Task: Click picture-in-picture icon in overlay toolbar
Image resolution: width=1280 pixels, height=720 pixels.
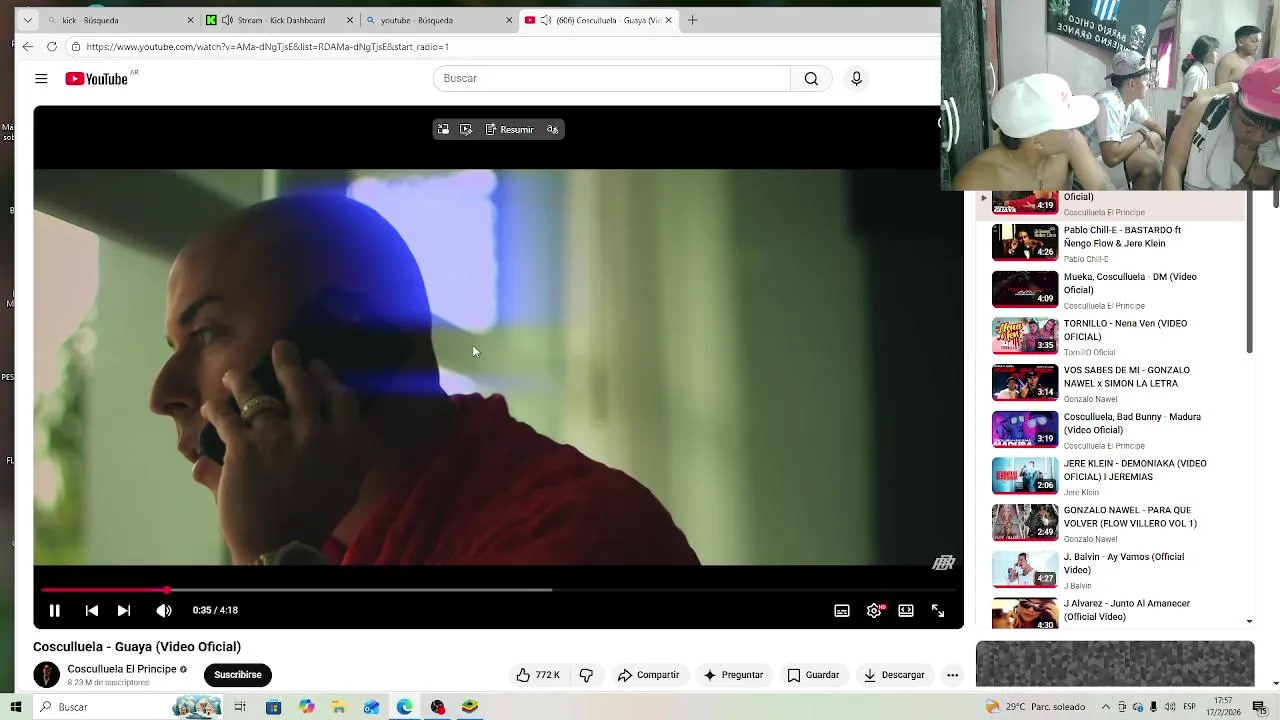Action: (443, 129)
